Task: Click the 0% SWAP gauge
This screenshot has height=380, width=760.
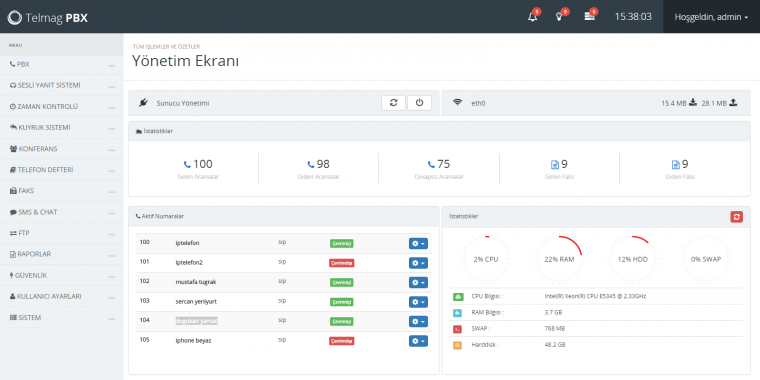Action: (x=706, y=259)
